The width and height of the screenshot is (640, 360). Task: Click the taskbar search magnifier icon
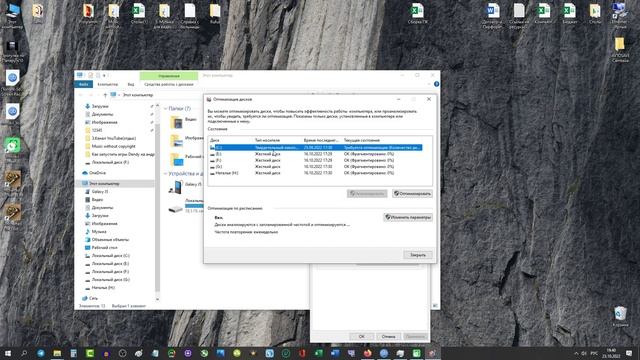[24, 353]
